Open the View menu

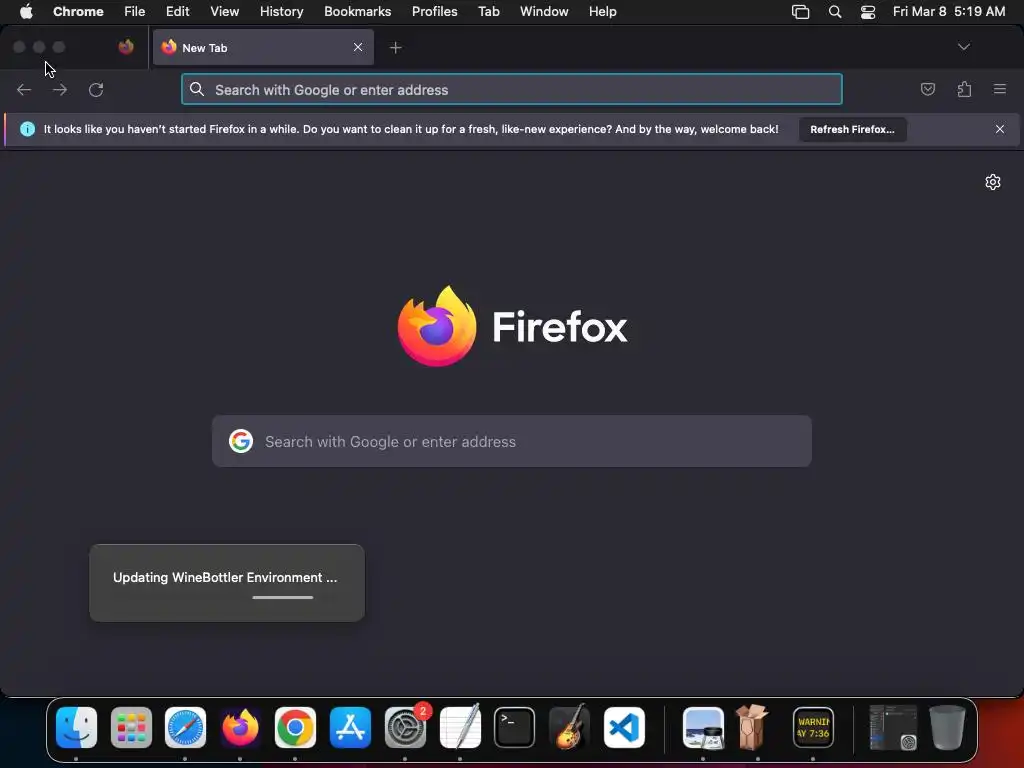[x=225, y=11]
